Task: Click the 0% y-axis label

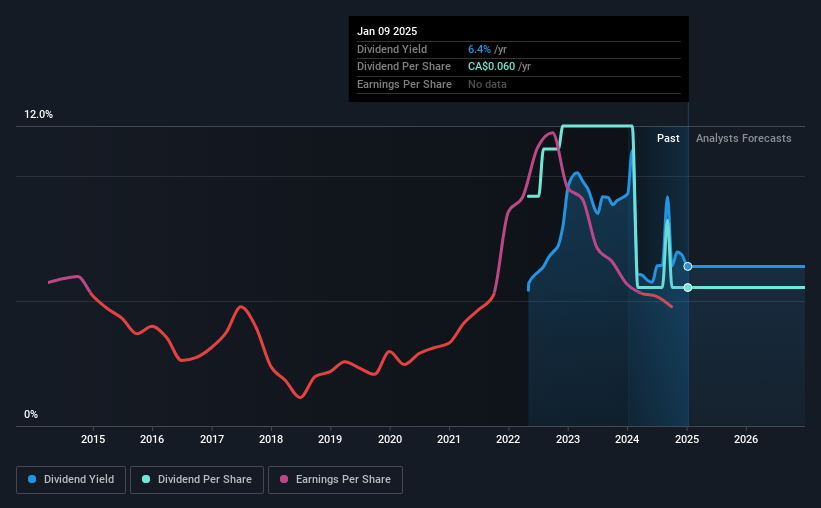Action: pos(31,414)
